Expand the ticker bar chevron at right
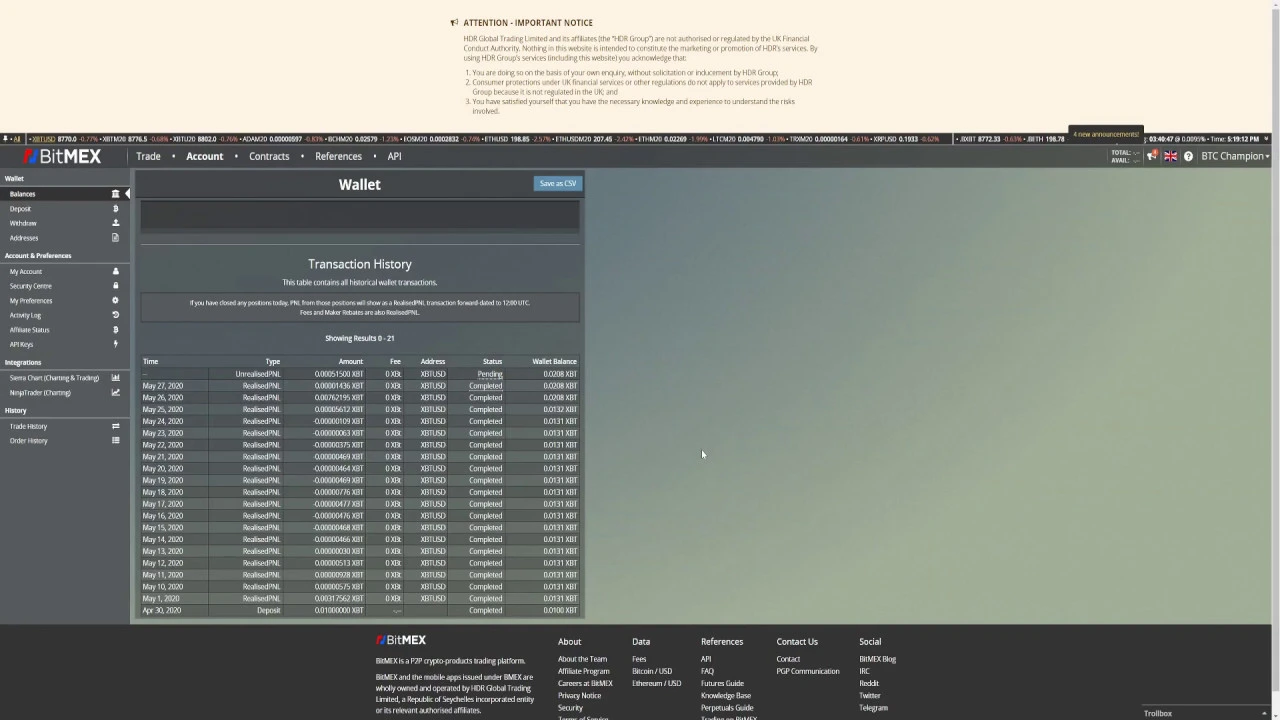This screenshot has width=1280, height=720. point(1267,139)
